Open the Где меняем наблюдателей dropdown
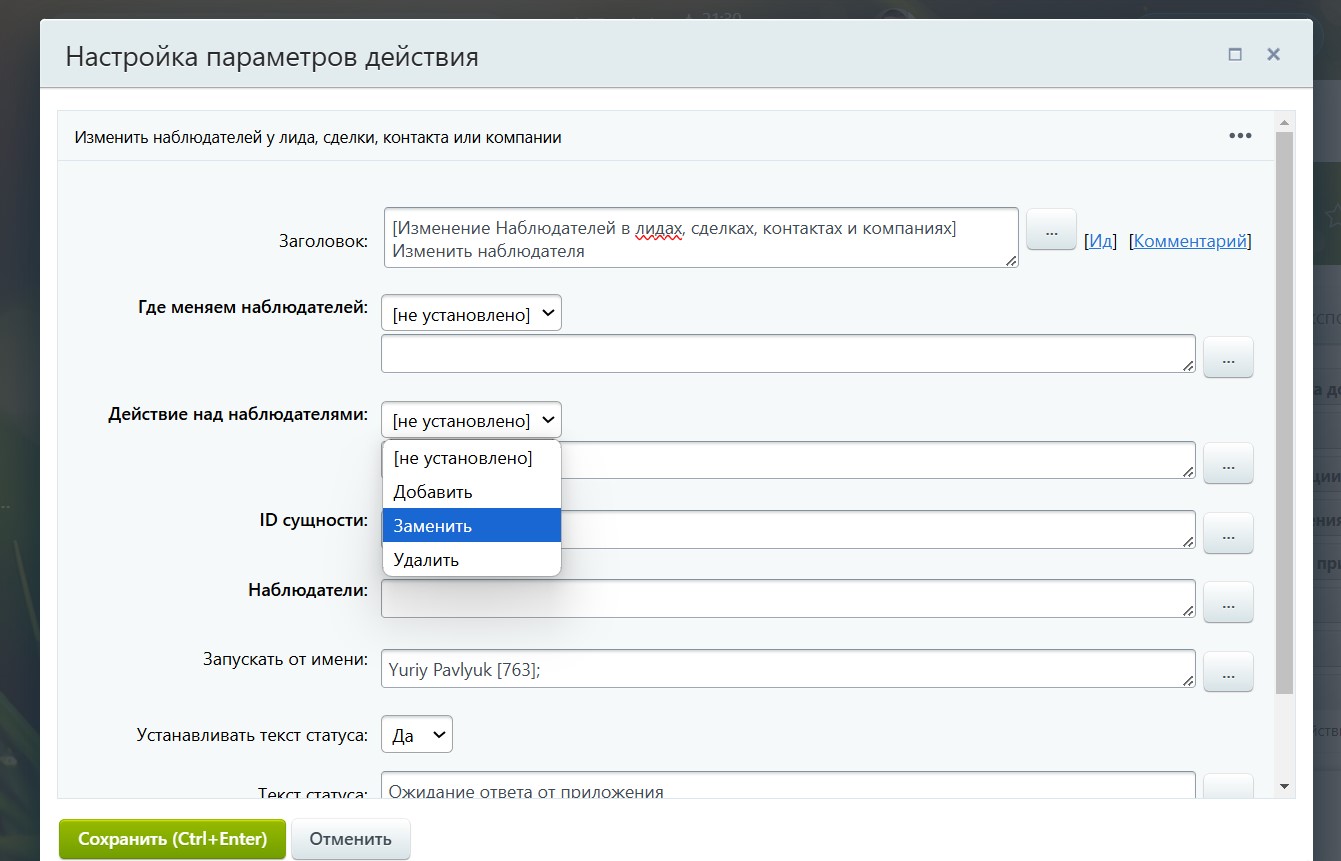The width and height of the screenshot is (1341, 861). (471, 314)
